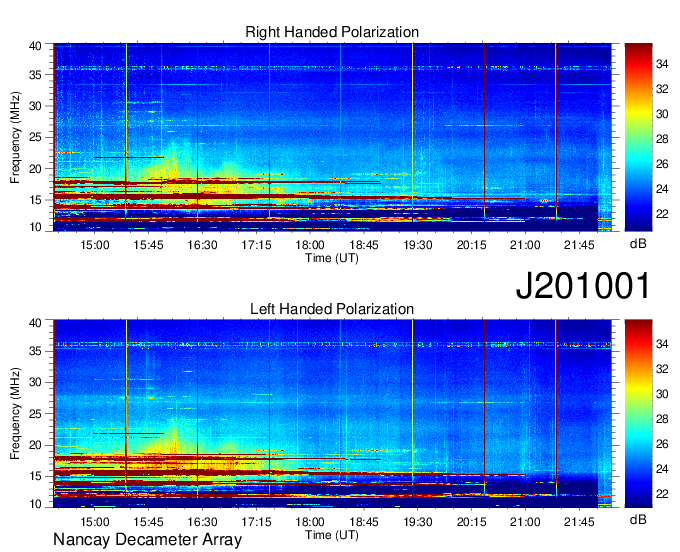This screenshot has width=680, height=552.
Task: Click the '16:30' time tick on the Right Handed plot
Action: (x=202, y=245)
